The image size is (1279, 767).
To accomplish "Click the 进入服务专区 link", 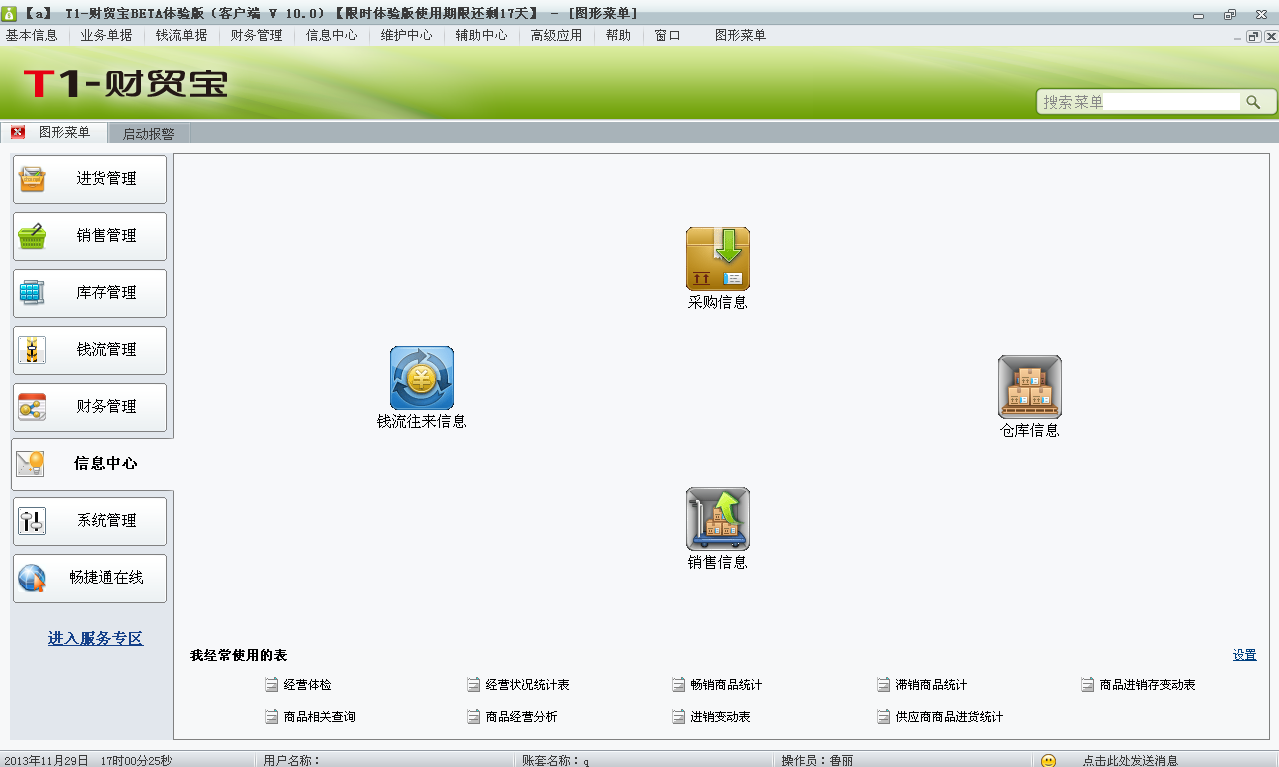I will tap(95, 638).
